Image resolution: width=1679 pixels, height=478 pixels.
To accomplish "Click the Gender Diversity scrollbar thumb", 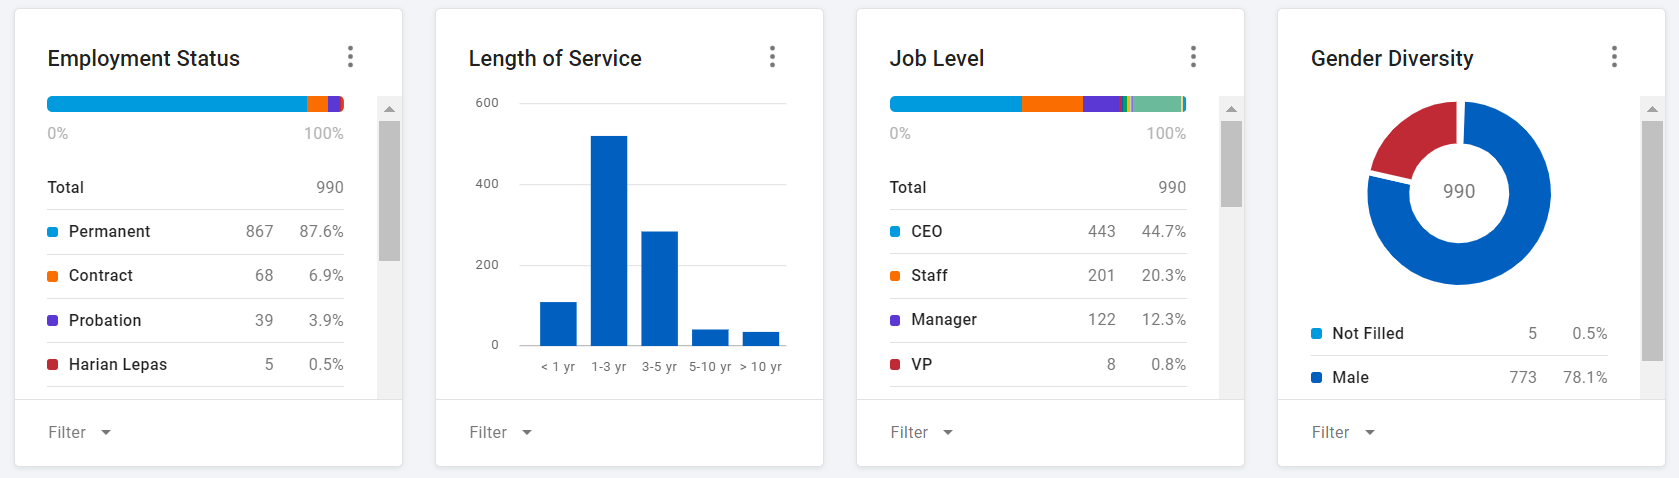I will [x=1652, y=240].
